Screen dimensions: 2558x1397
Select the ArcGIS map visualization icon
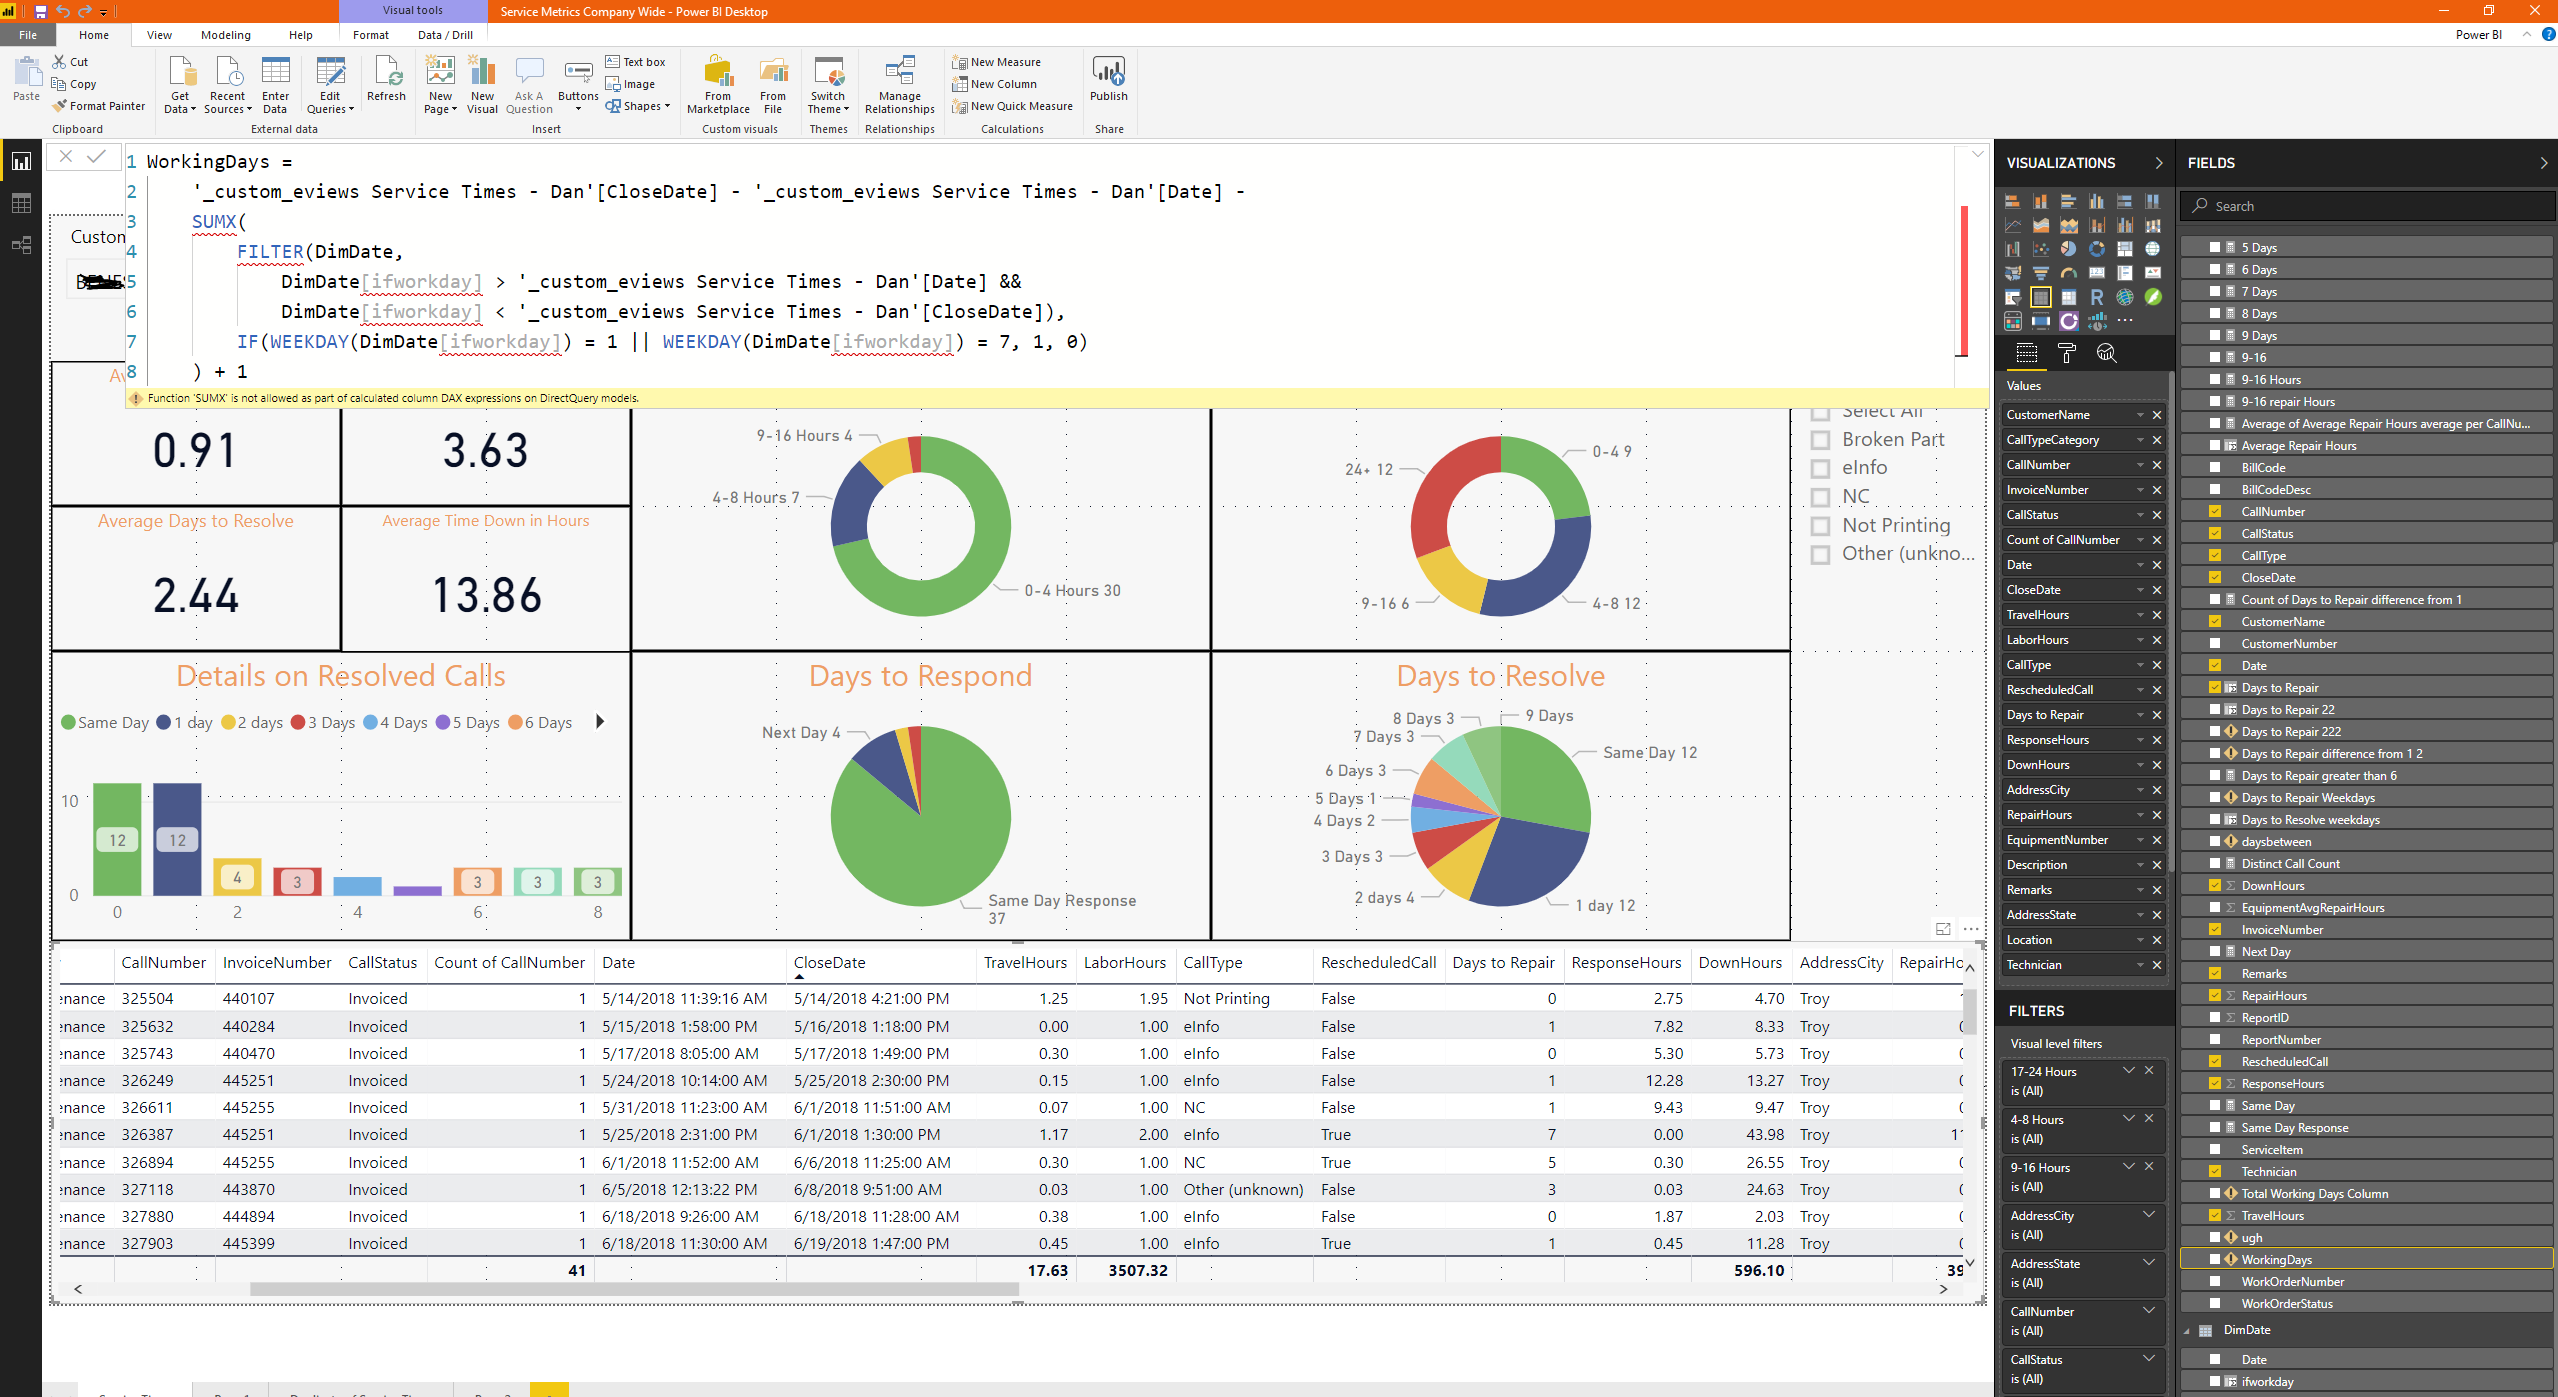[2125, 297]
